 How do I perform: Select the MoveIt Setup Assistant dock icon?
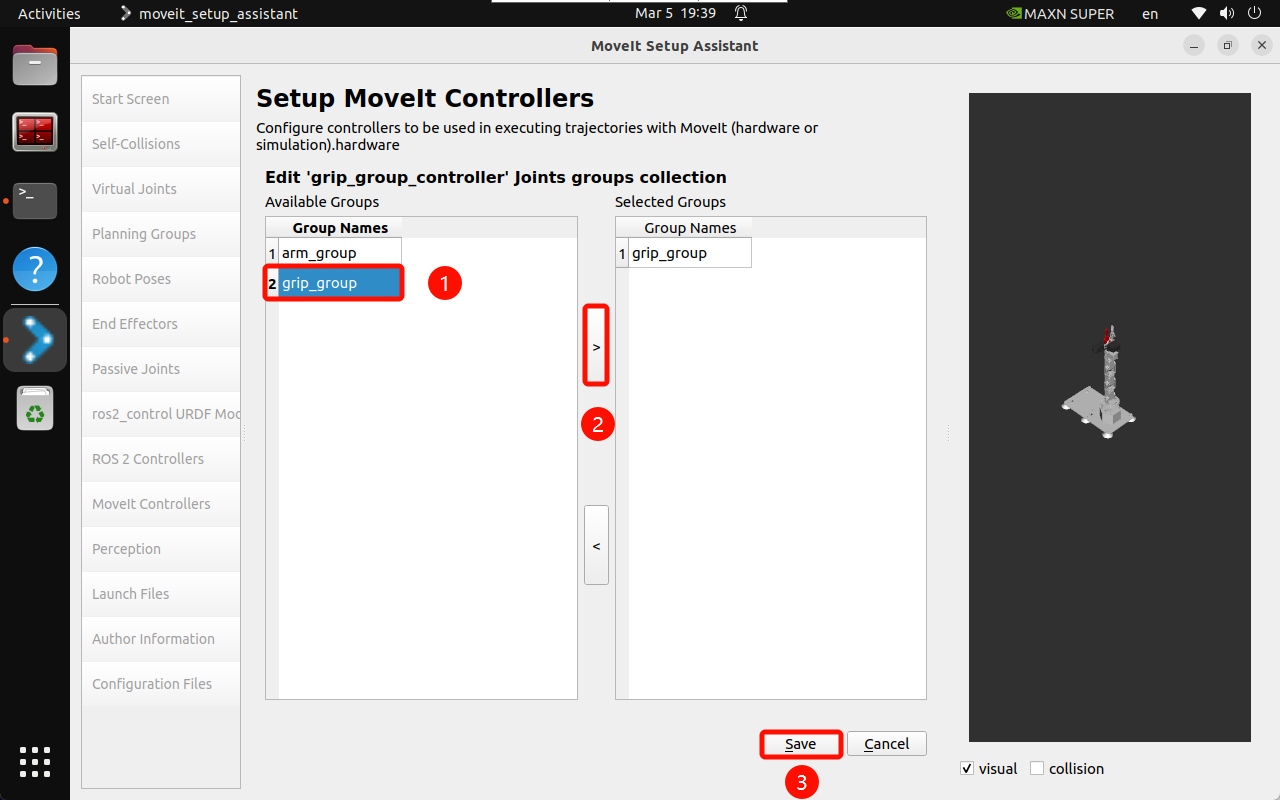pos(35,339)
